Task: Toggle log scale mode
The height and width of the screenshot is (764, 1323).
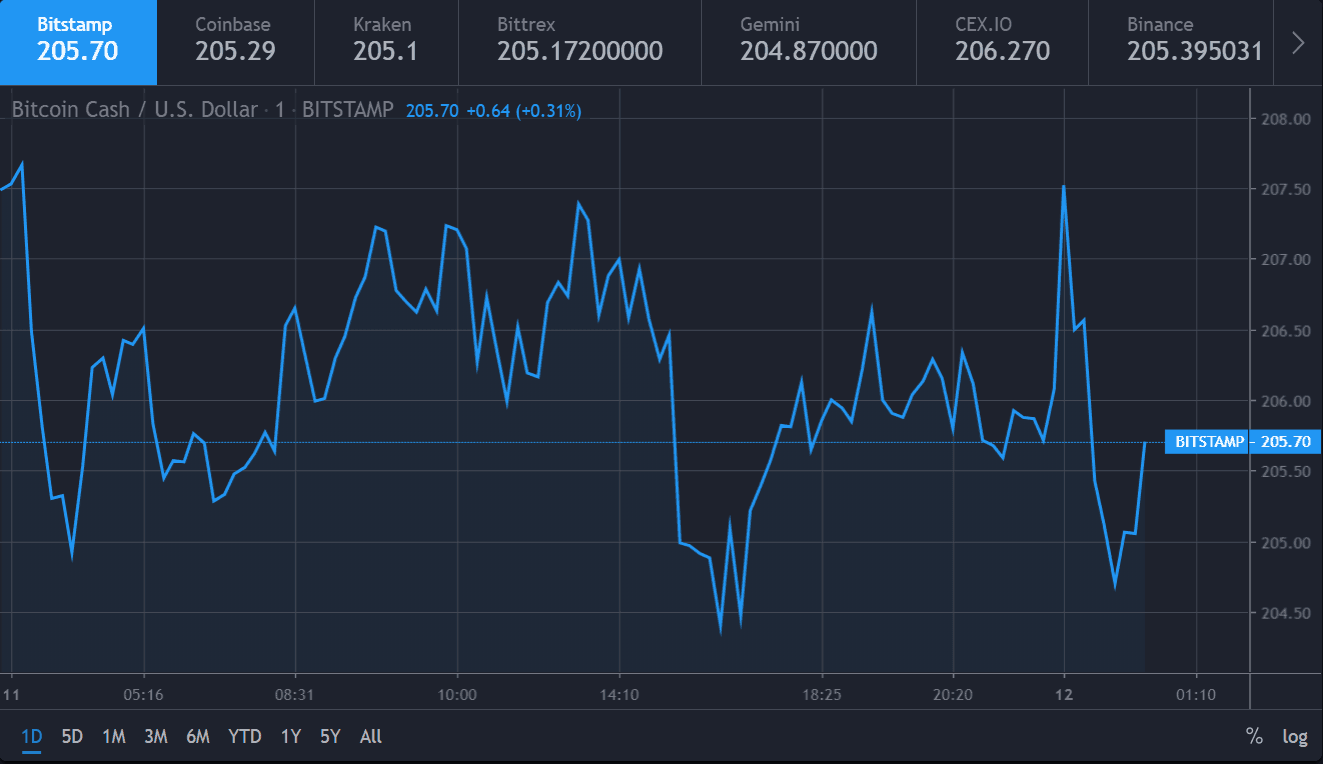Action: pyautogui.click(x=1295, y=737)
